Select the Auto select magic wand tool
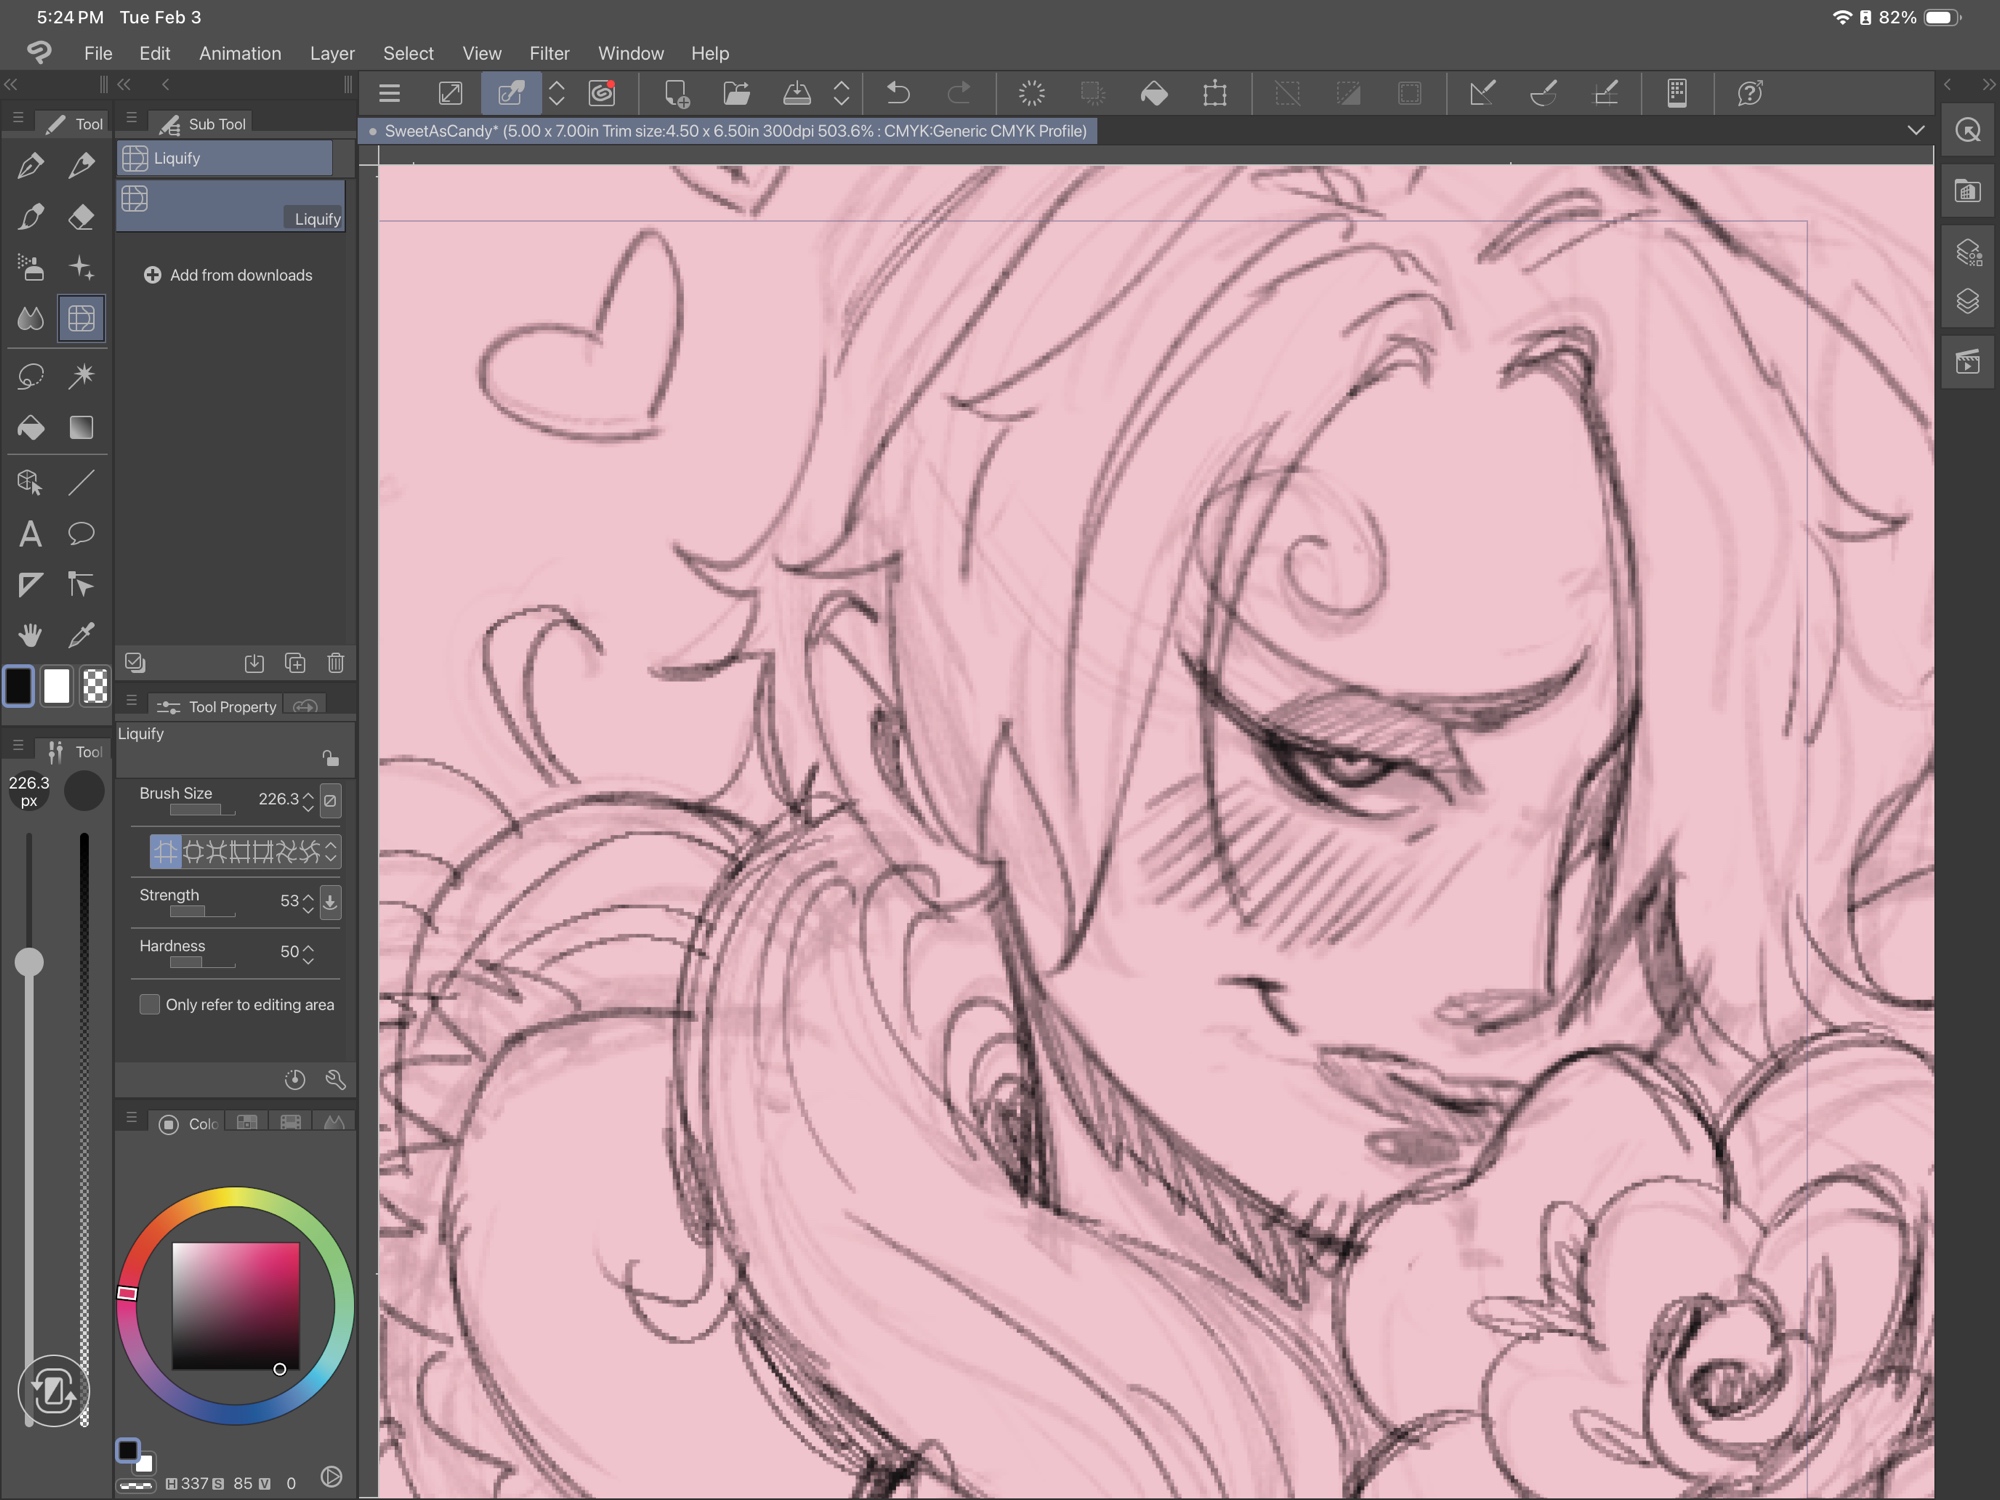 (81, 376)
